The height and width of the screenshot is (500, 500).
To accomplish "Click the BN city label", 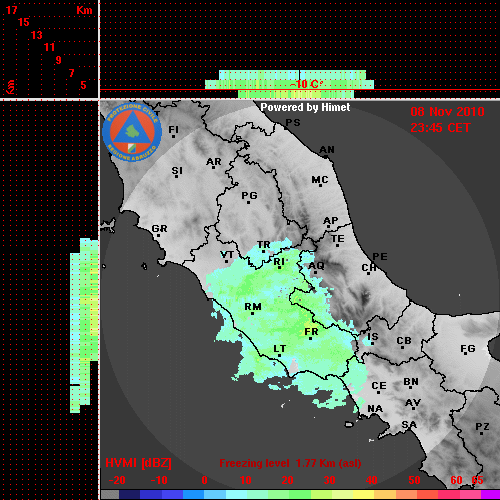I will pos(411,382).
